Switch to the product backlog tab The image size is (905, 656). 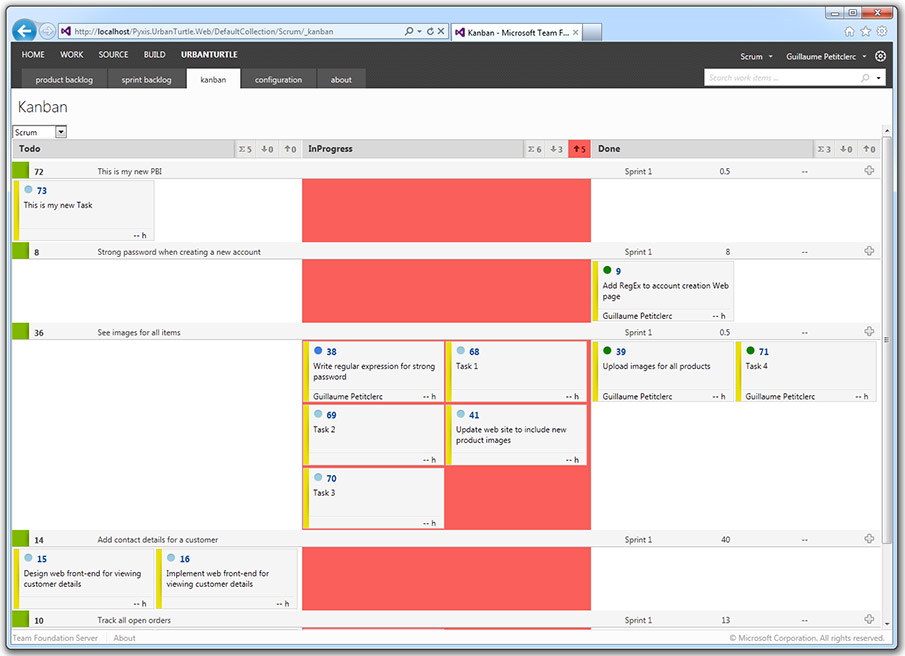[63, 79]
